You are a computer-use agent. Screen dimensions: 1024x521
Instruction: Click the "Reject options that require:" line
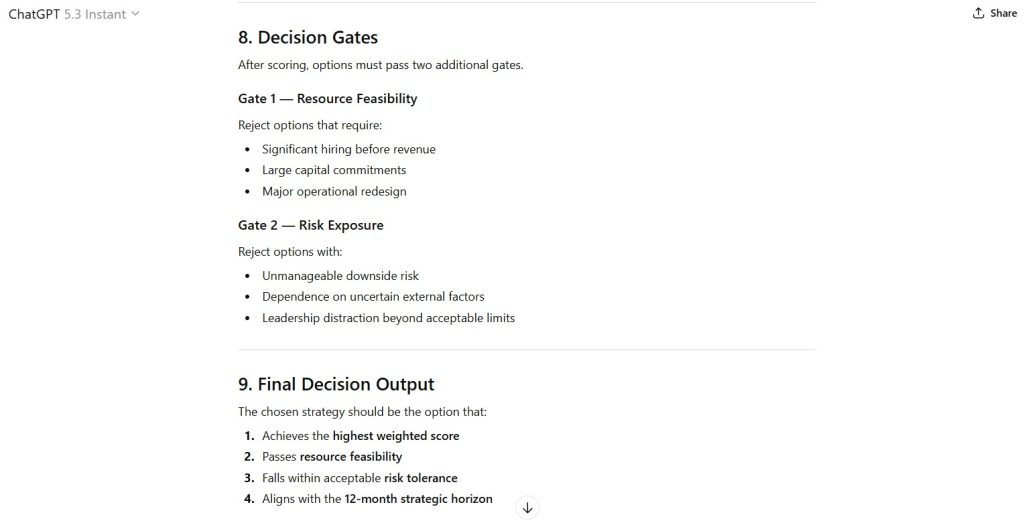[x=310, y=125]
